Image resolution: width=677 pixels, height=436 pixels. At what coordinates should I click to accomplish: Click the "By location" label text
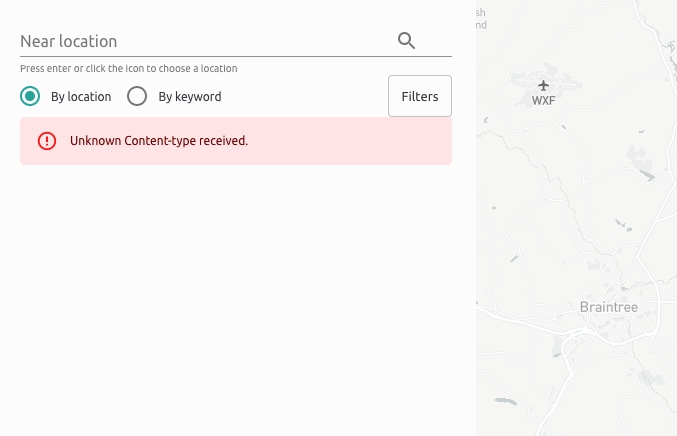(x=81, y=97)
